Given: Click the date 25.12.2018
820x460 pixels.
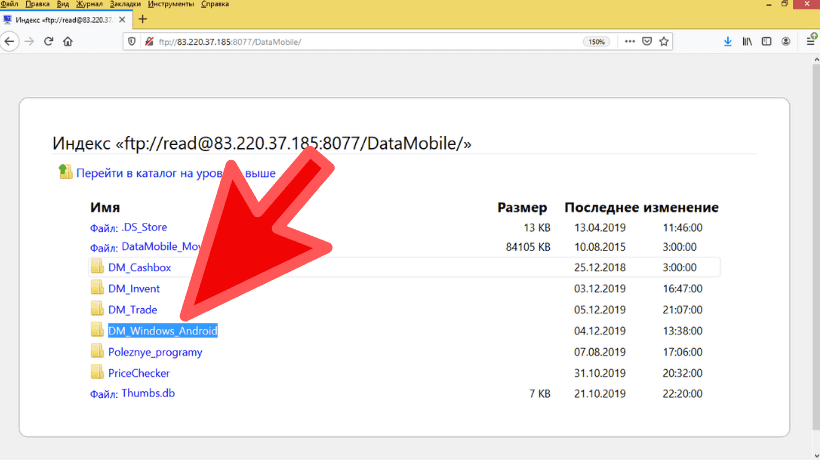Looking at the screenshot, I should pyautogui.click(x=600, y=268).
